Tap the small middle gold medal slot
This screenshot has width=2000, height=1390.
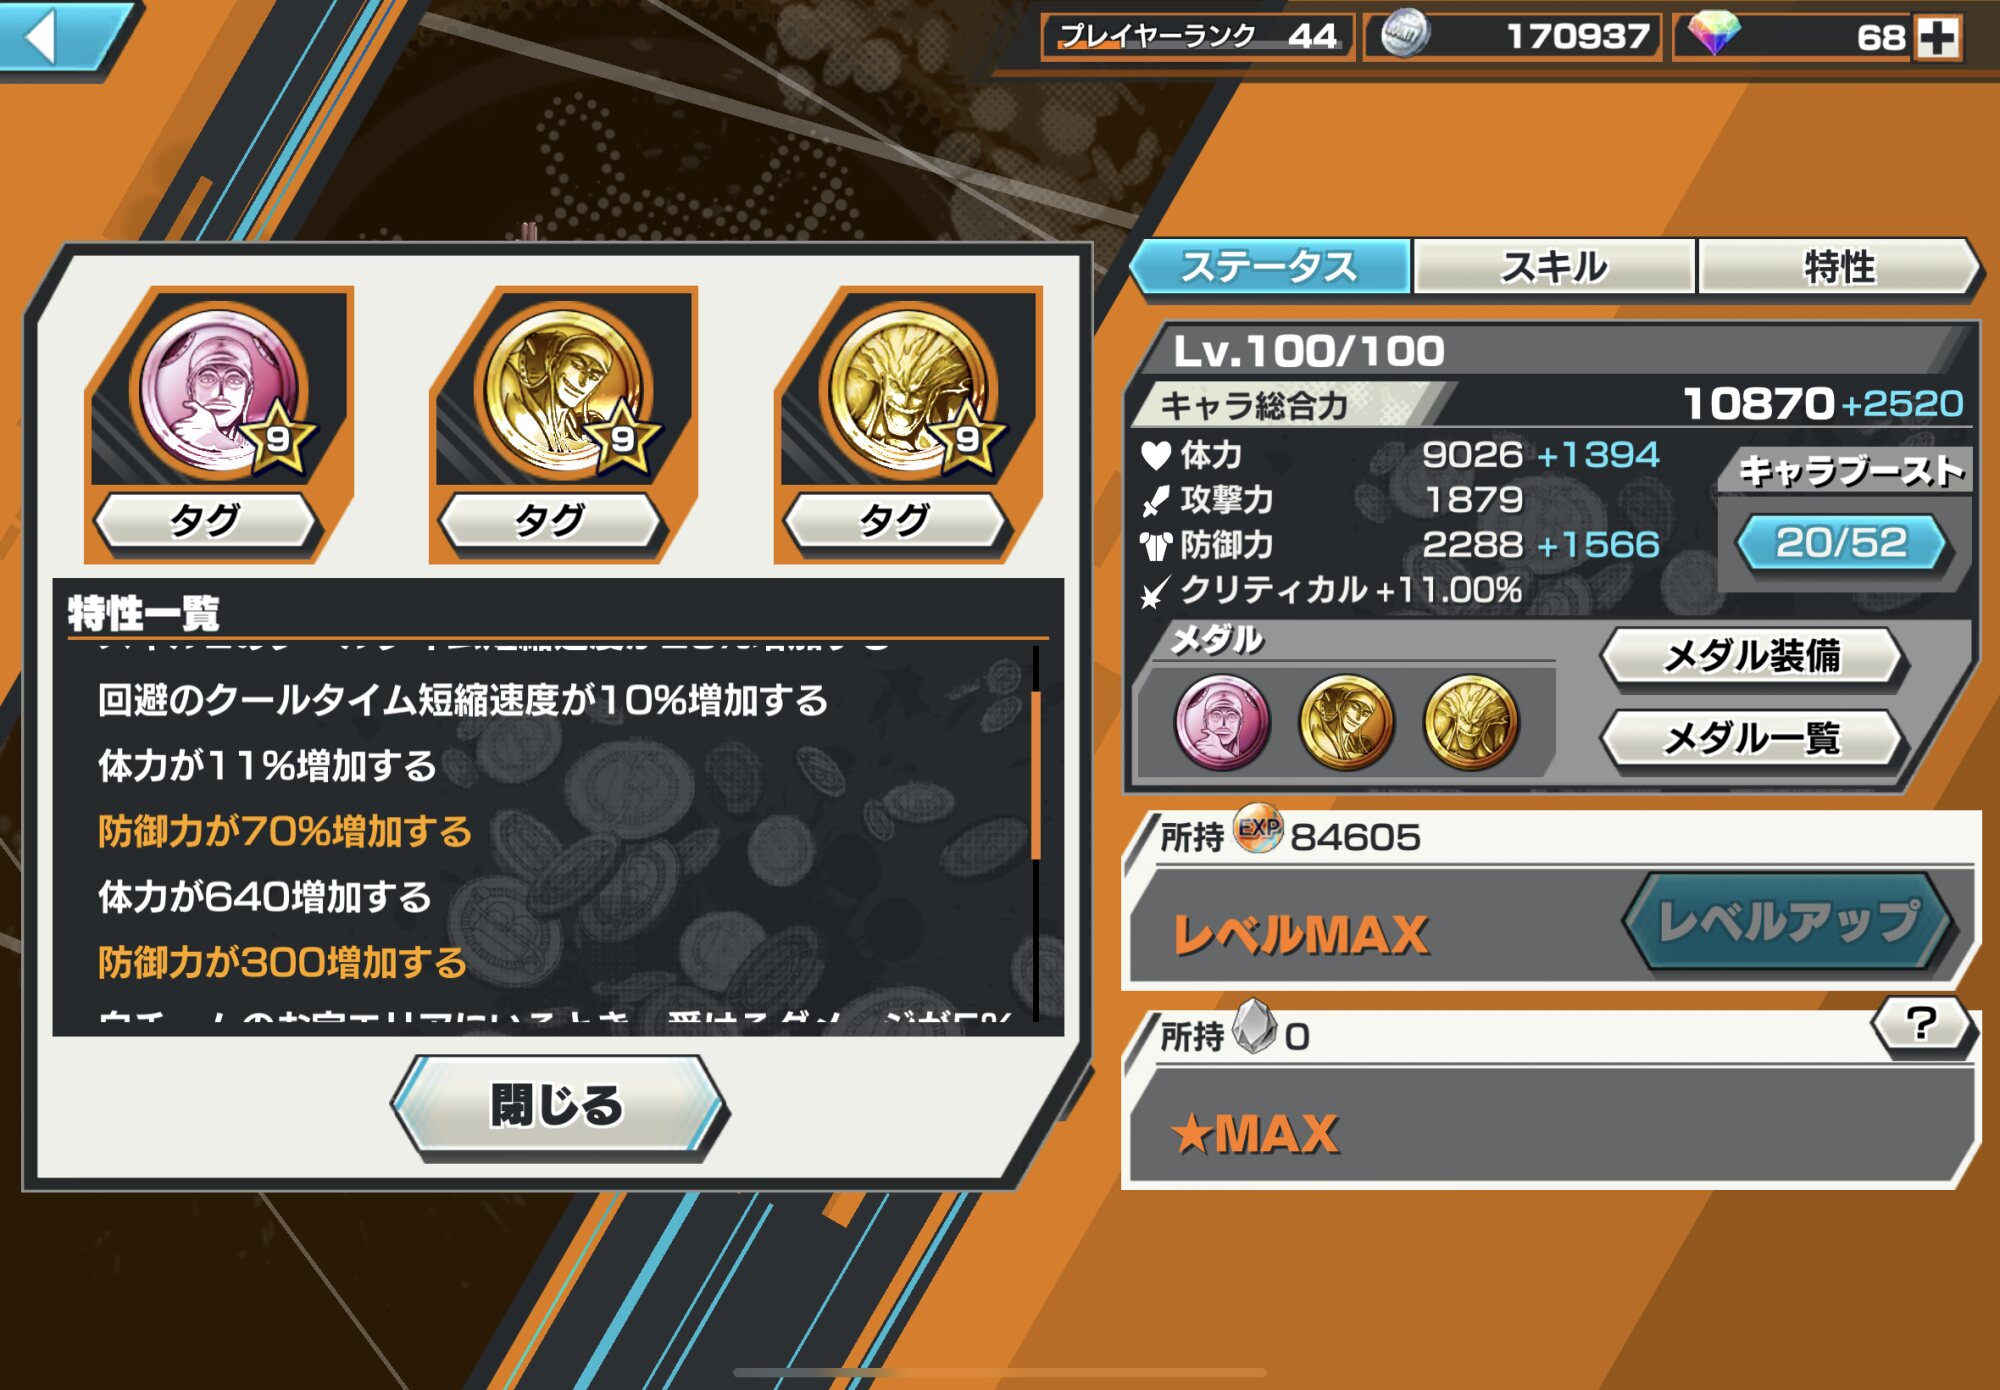[1346, 722]
